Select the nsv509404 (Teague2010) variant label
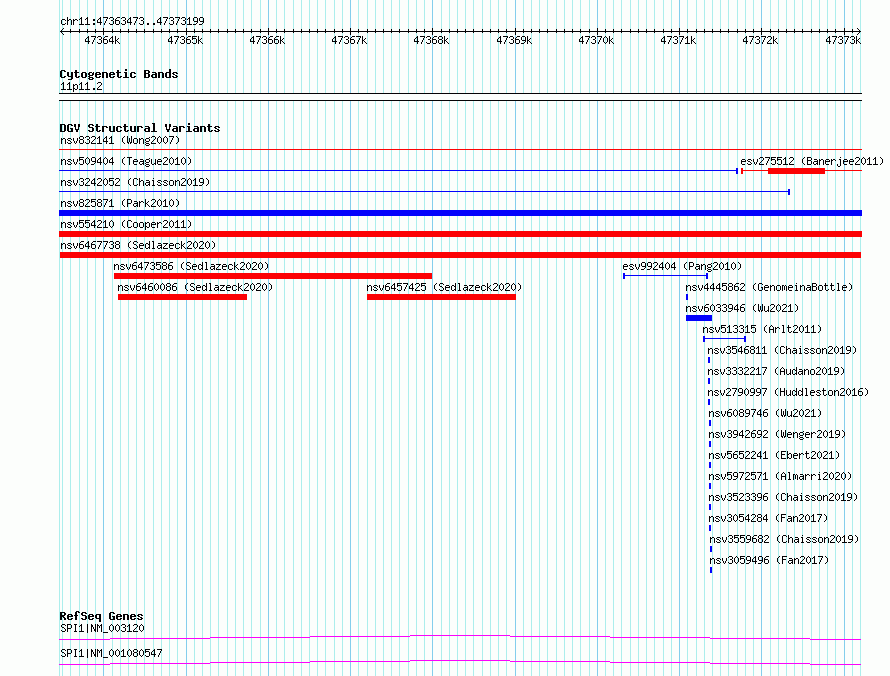890x676 pixels. click(x=126, y=161)
